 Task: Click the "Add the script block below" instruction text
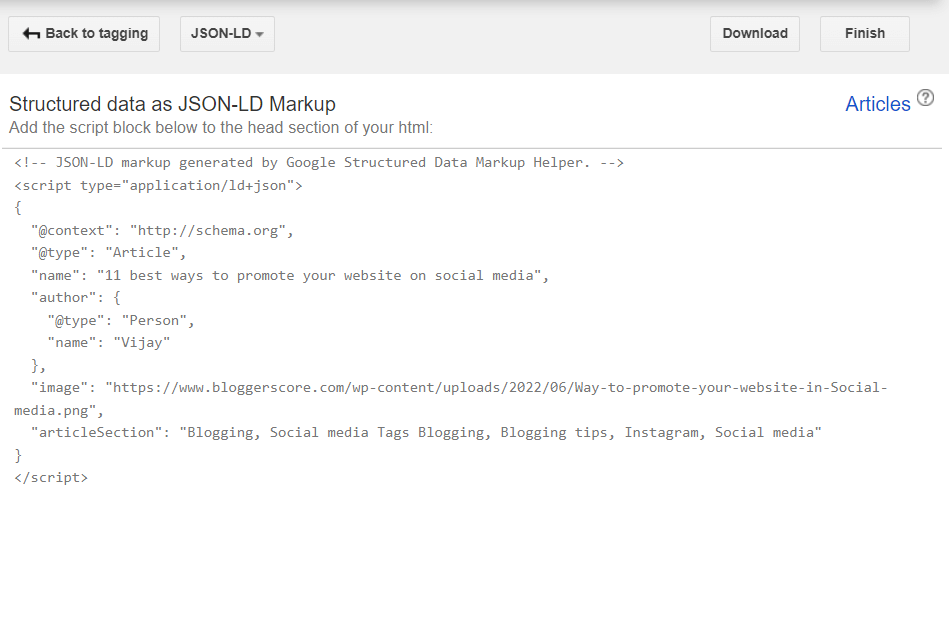pos(221,128)
